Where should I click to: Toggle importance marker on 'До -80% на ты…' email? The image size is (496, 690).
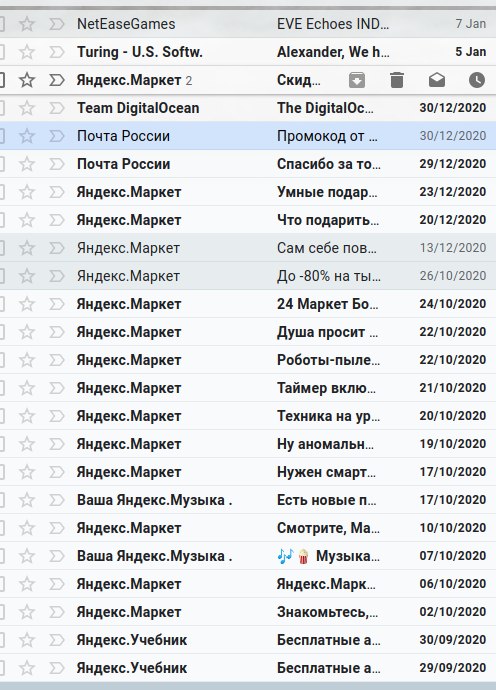[x=57, y=276]
